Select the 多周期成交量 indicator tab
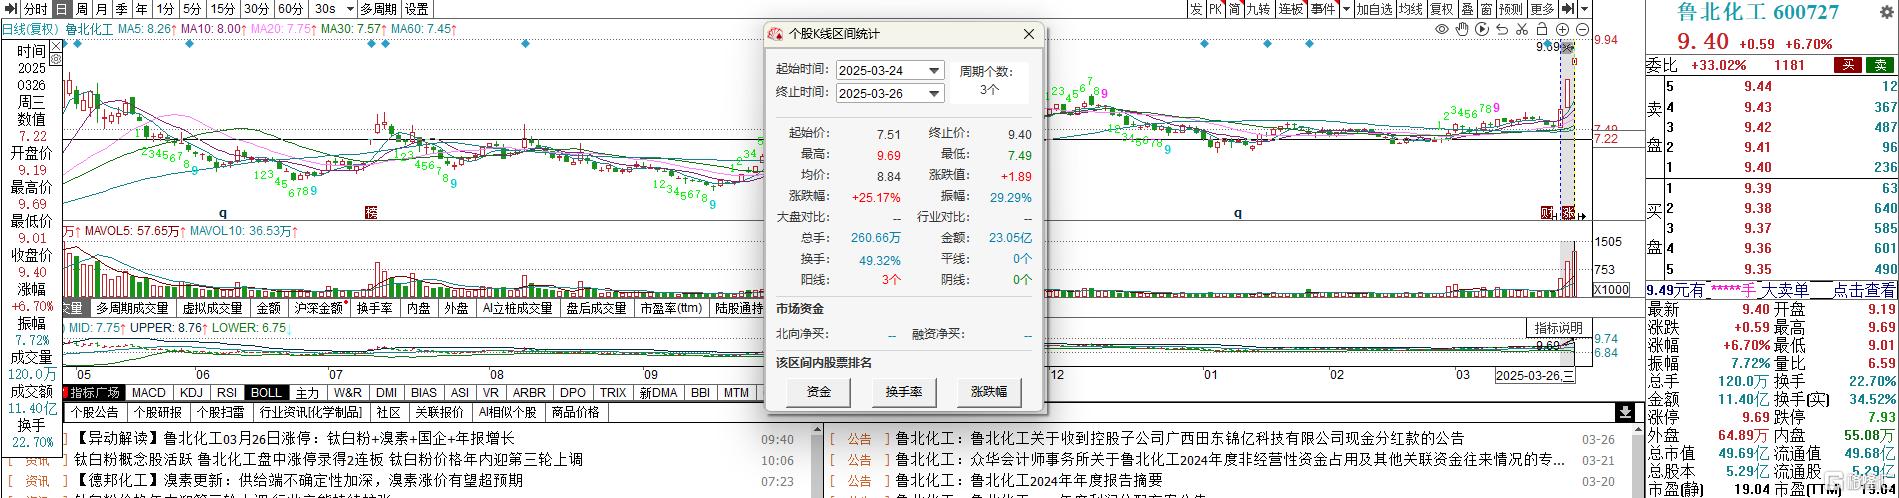 [x=133, y=309]
